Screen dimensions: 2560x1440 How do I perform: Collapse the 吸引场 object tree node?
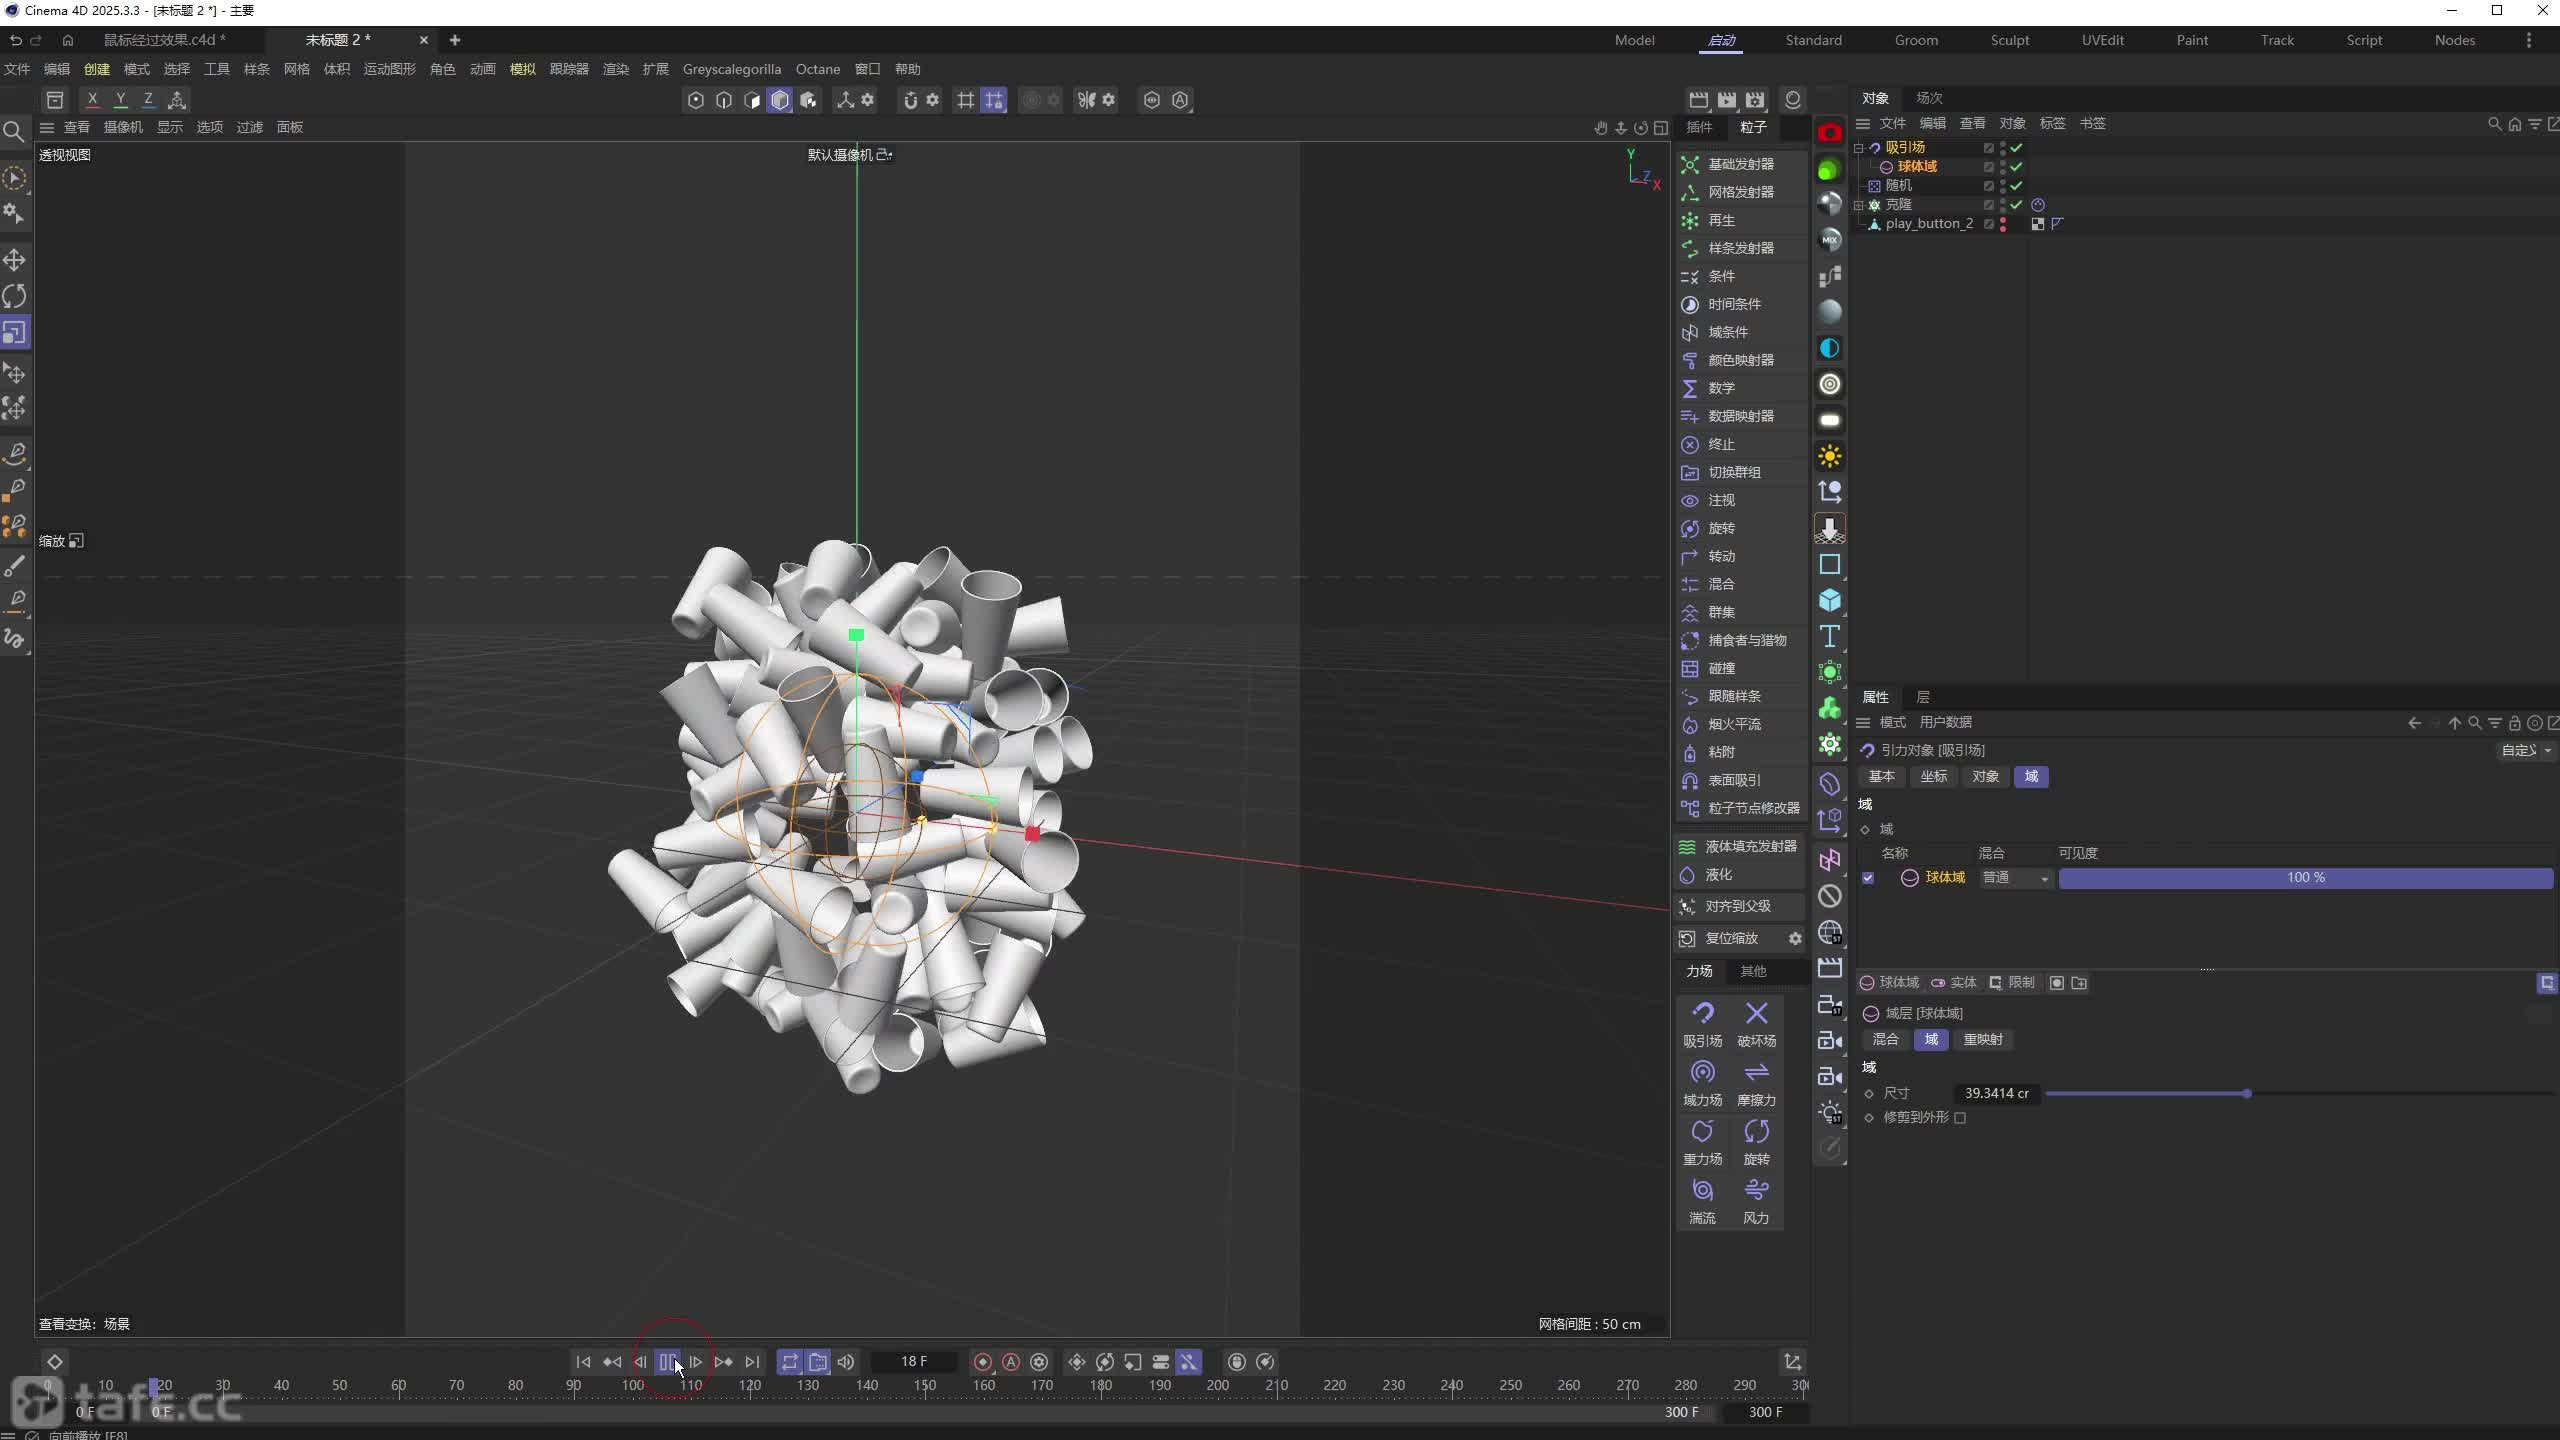1859,148
